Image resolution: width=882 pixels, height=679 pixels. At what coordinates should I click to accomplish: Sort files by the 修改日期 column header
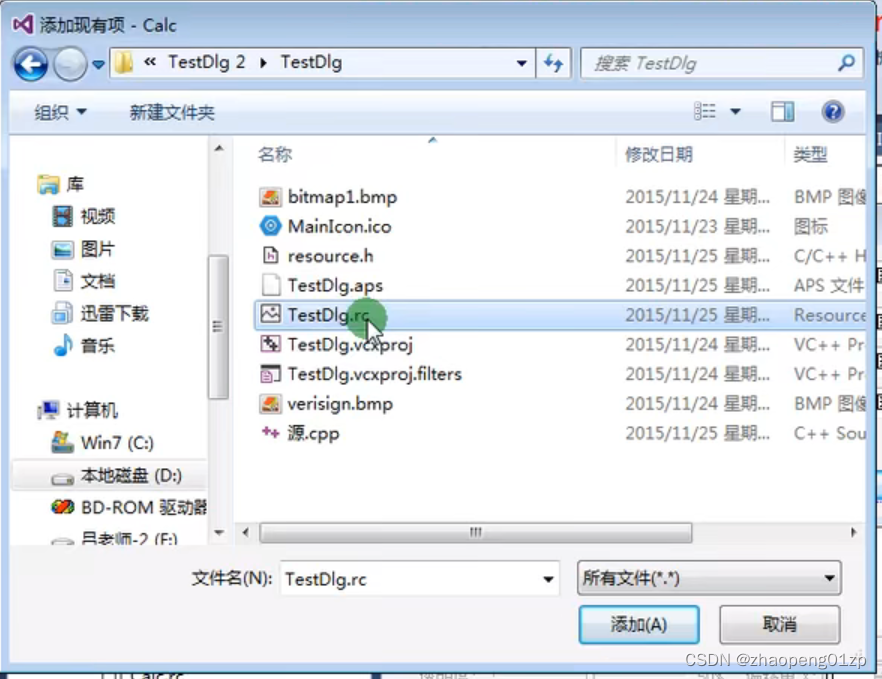point(659,154)
